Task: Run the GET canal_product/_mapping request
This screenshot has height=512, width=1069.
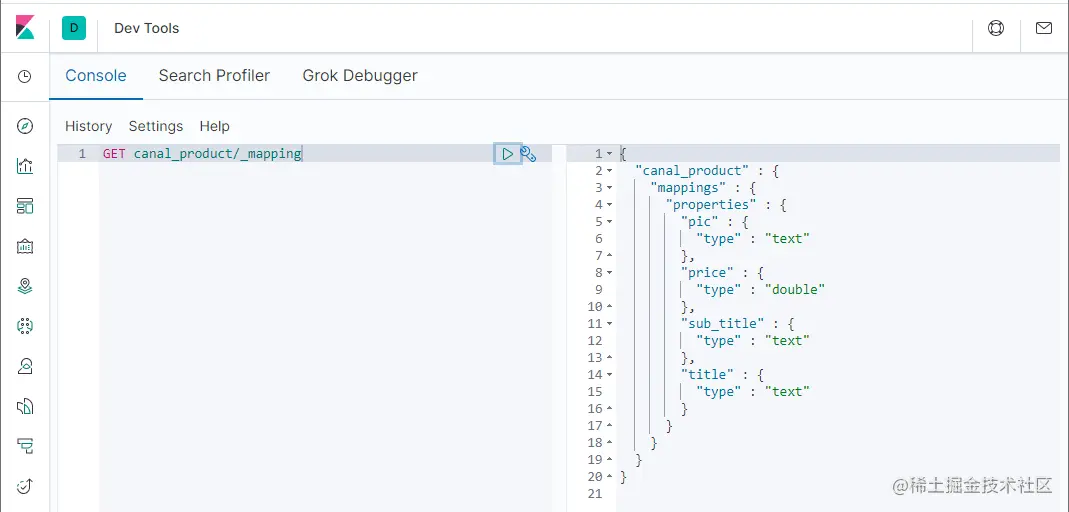Action: (507, 154)
